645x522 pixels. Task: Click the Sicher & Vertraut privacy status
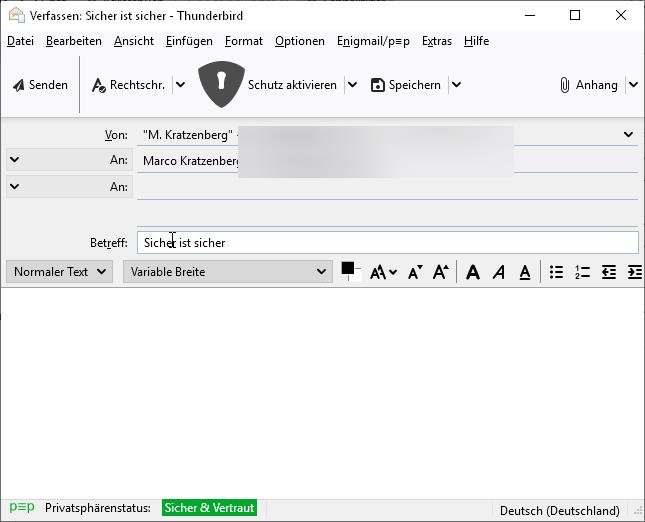tap(209, 508)
